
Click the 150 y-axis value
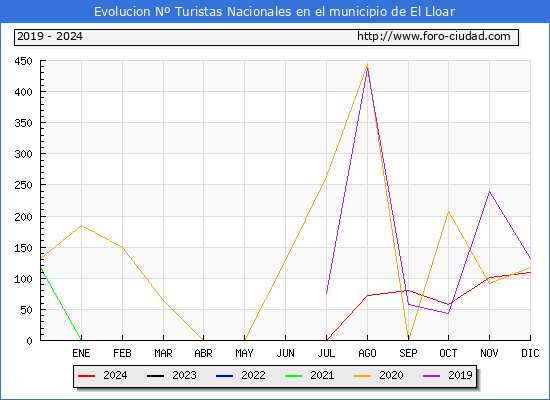(24, 248)
